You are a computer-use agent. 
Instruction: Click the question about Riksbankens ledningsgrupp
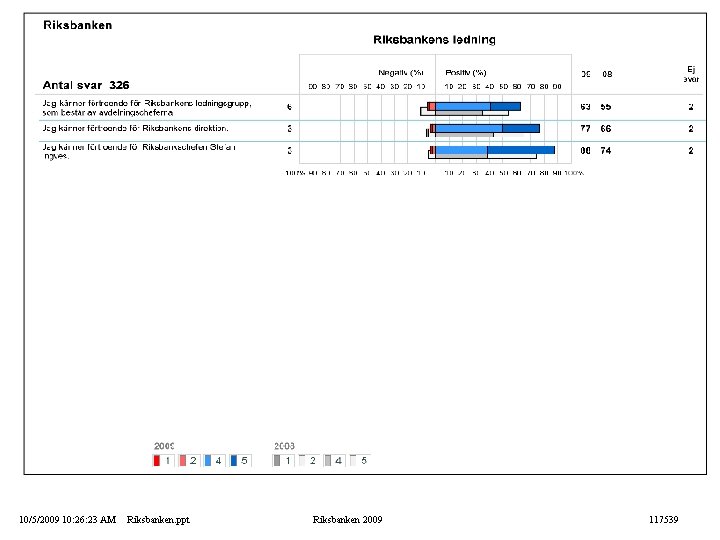(147, 108)
